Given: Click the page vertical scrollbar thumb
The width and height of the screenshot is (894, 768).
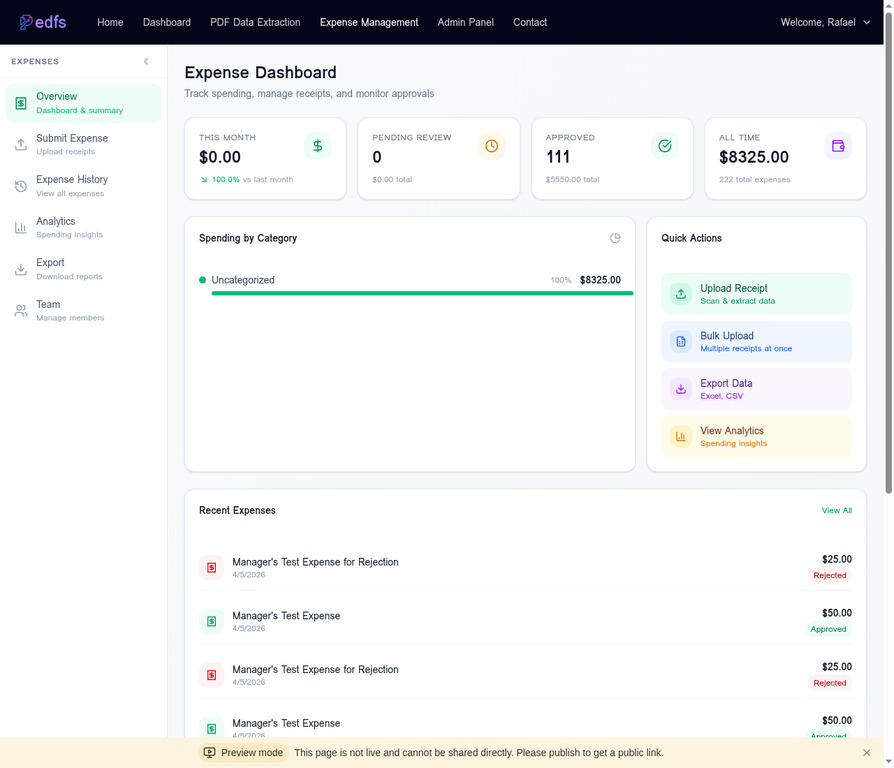Looking at the screenshot, I should 888,251.
